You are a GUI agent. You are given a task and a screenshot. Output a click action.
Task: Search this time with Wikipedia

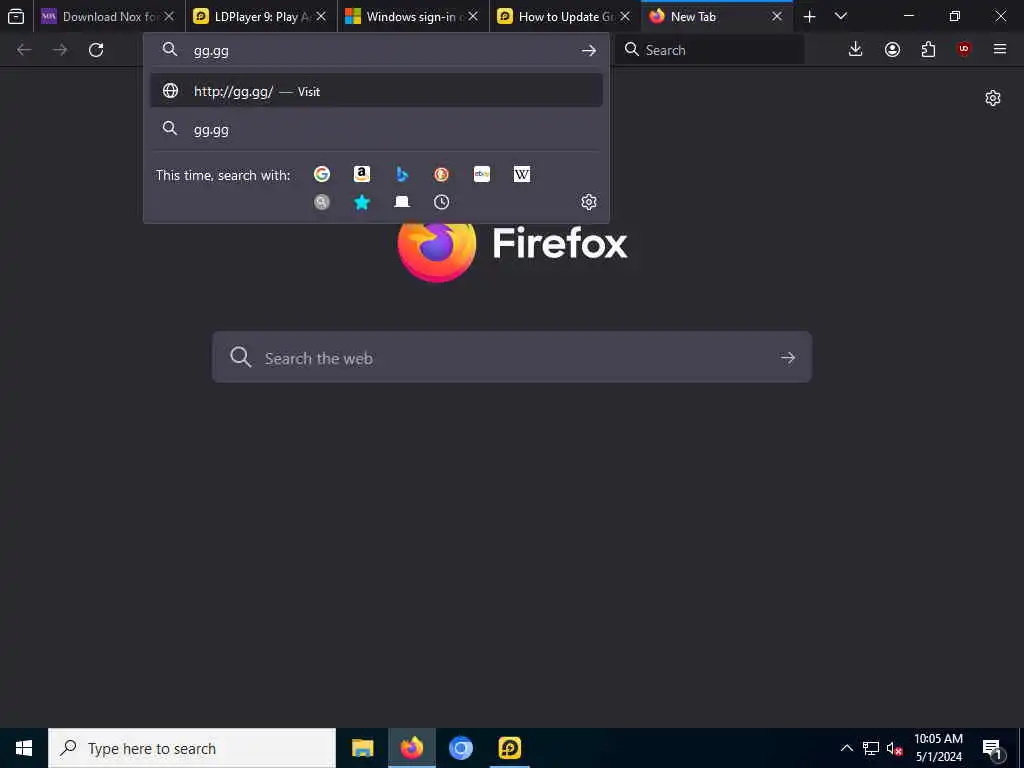coord(522,174)
